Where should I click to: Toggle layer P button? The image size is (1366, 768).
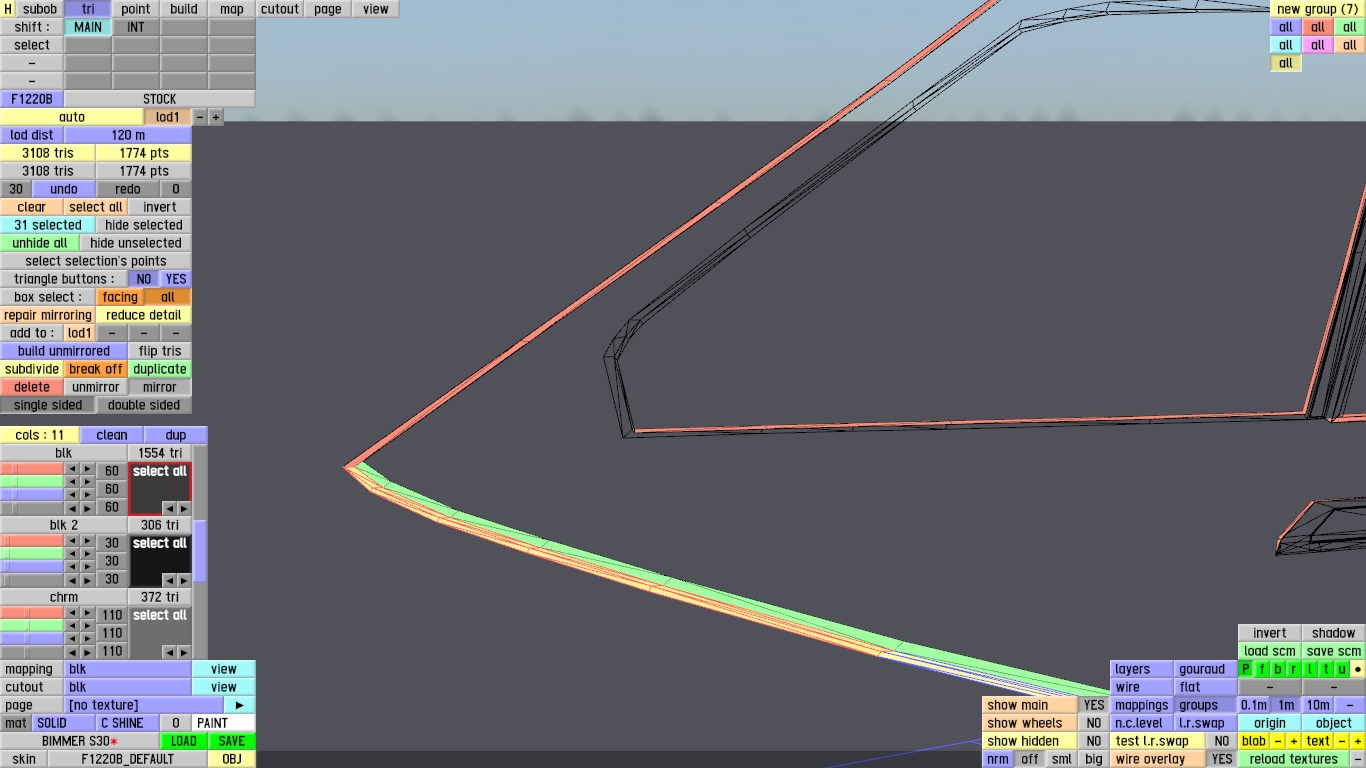coord(1246,669)
